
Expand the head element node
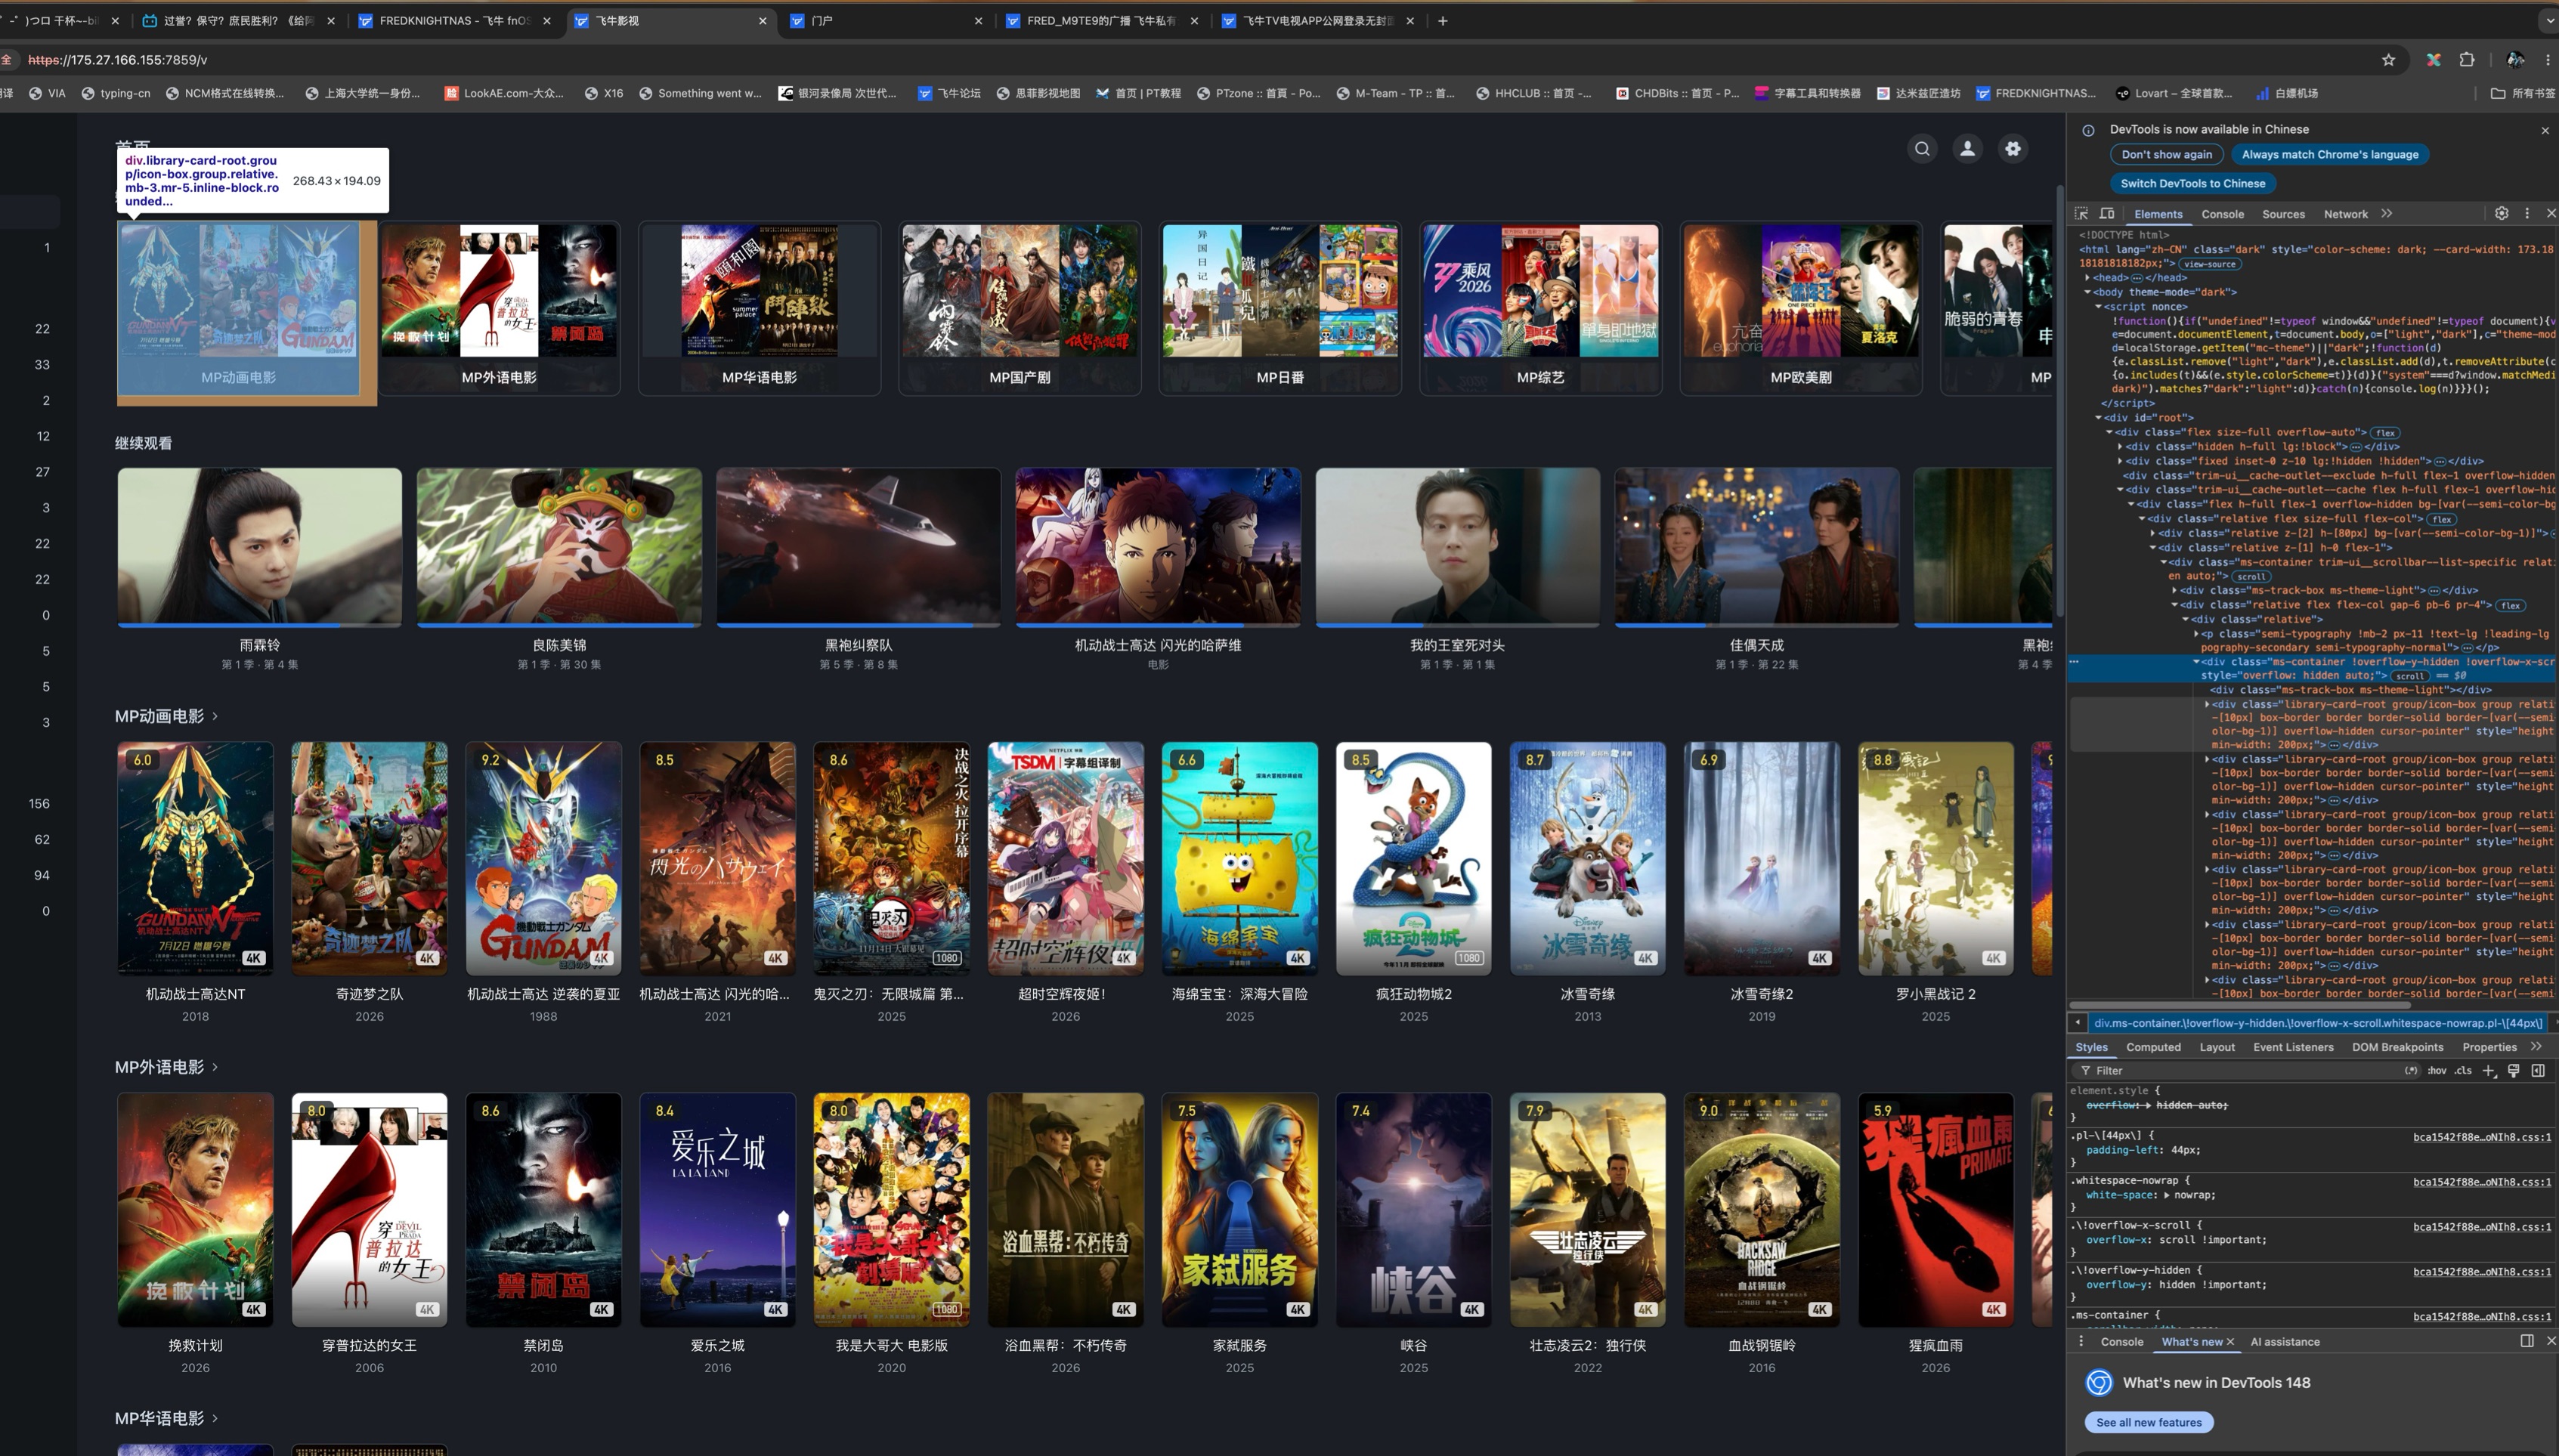2087,278
